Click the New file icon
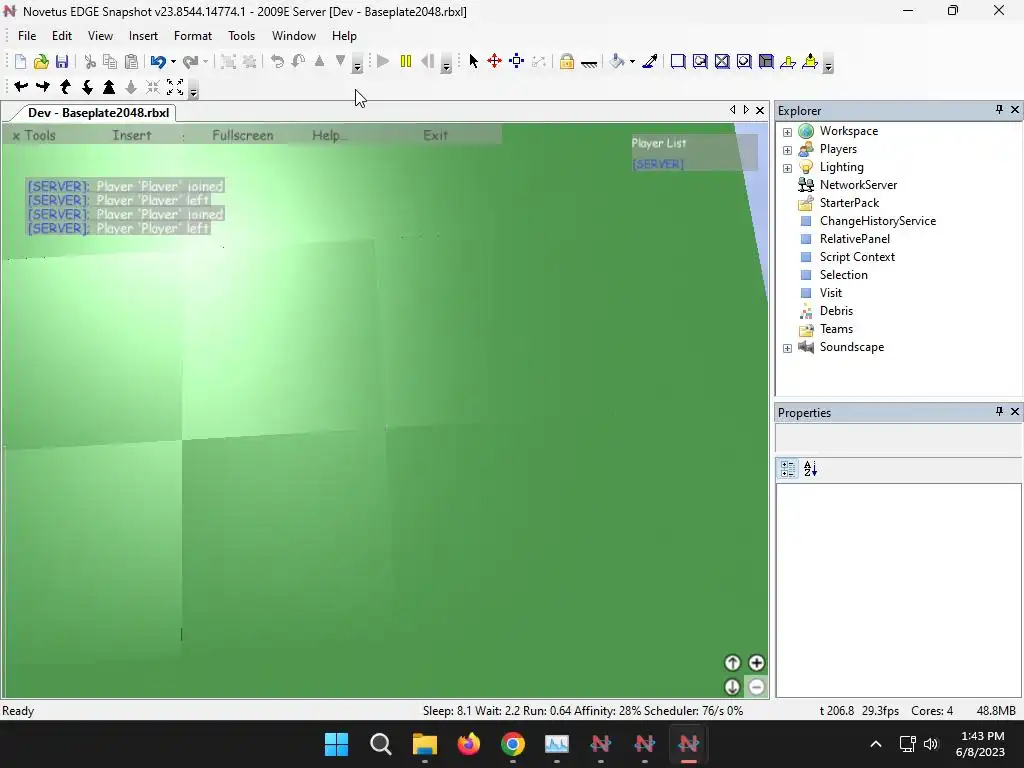Screen dimensions: 1024x768 coord(20,61)
